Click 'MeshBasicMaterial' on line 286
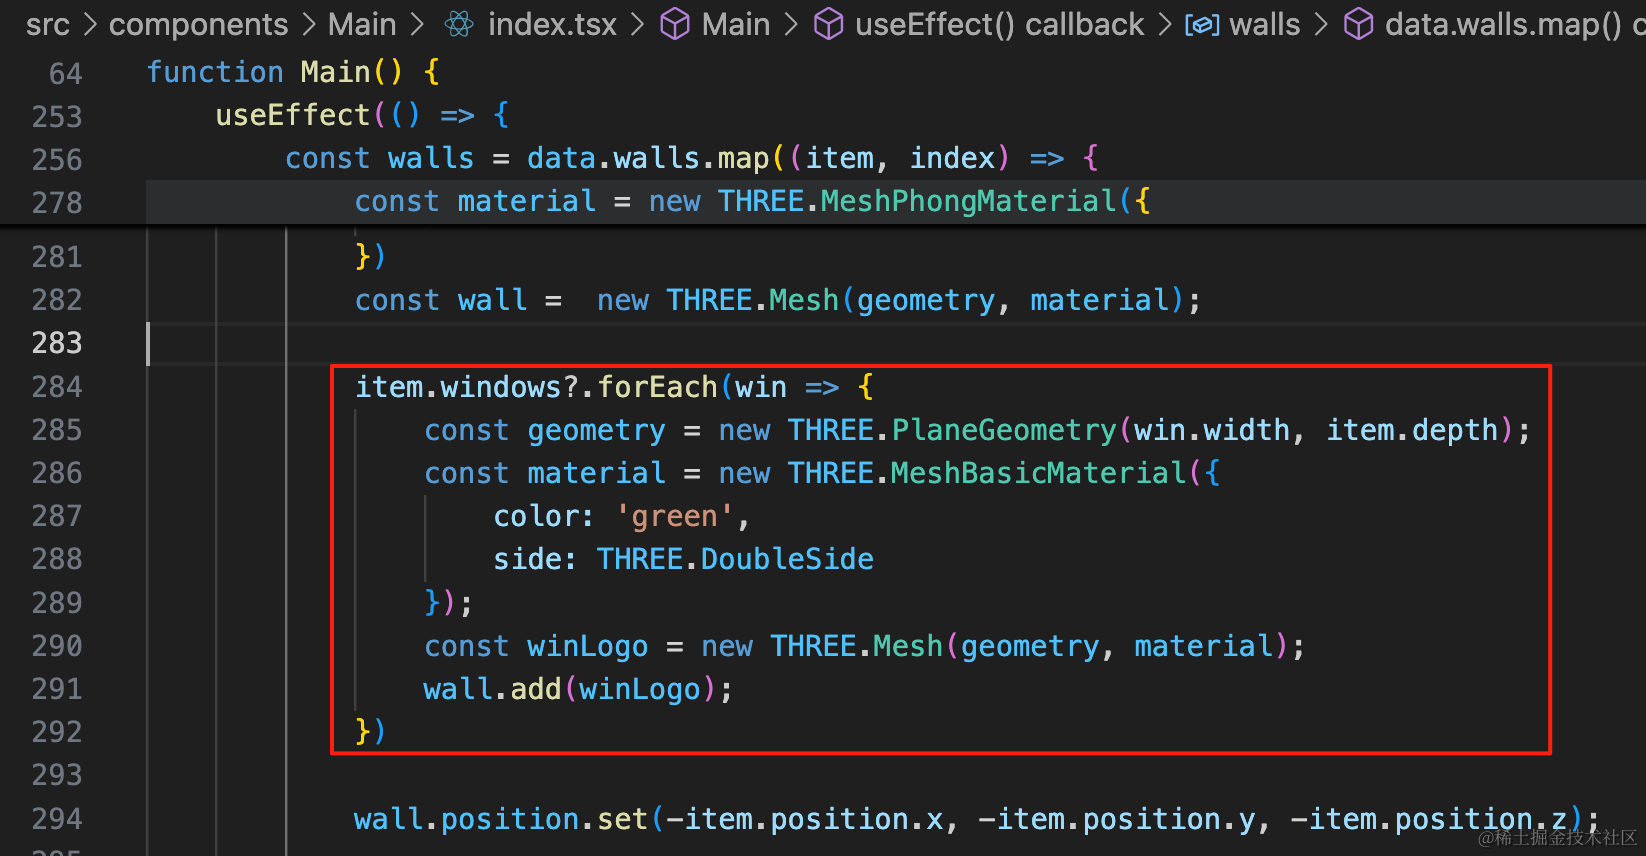Image resolution: width=1646 pixels, height=856 pixels. pos(1038,473)
